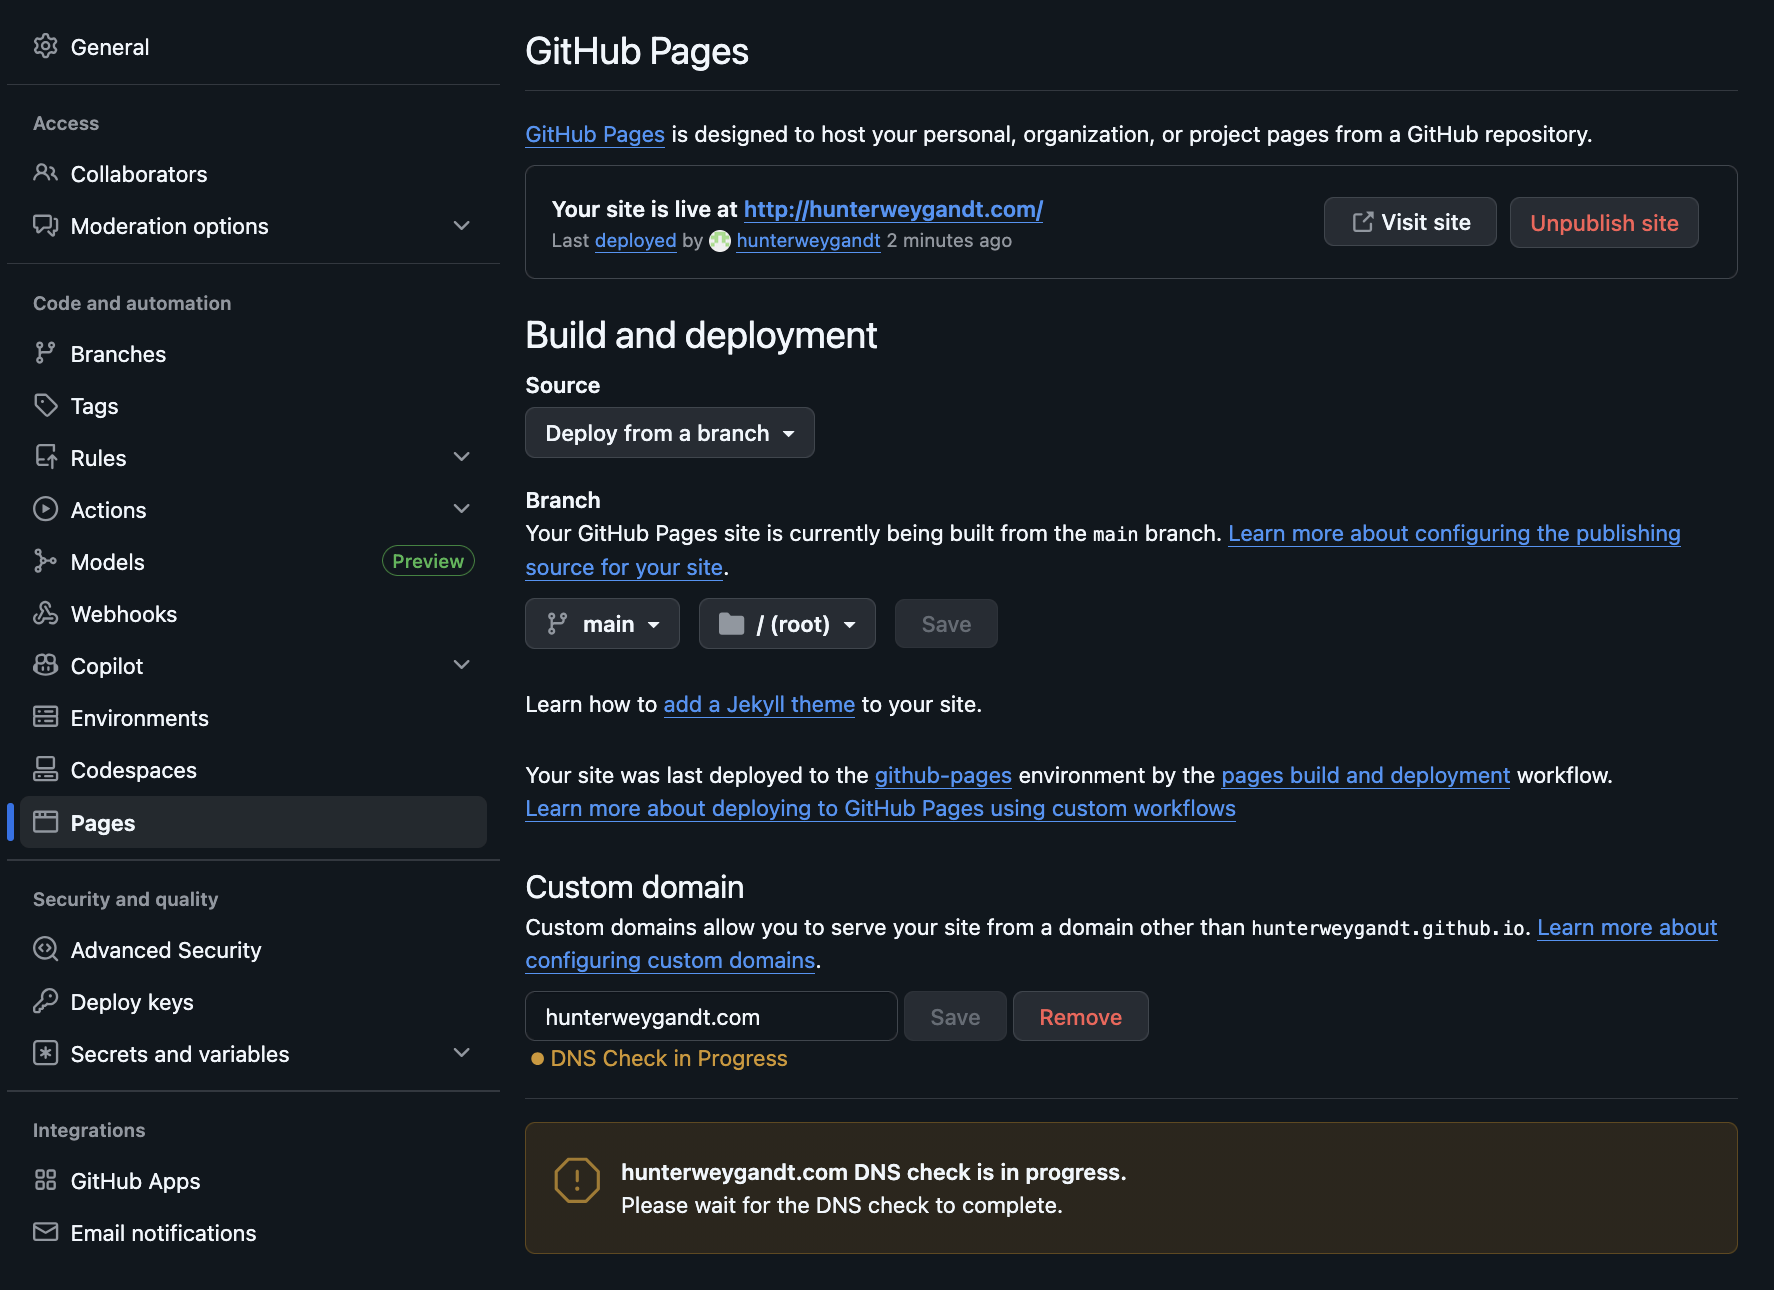Click the DNS check warning alert icon
1774x1290 pixels.
click(577, 1180)
